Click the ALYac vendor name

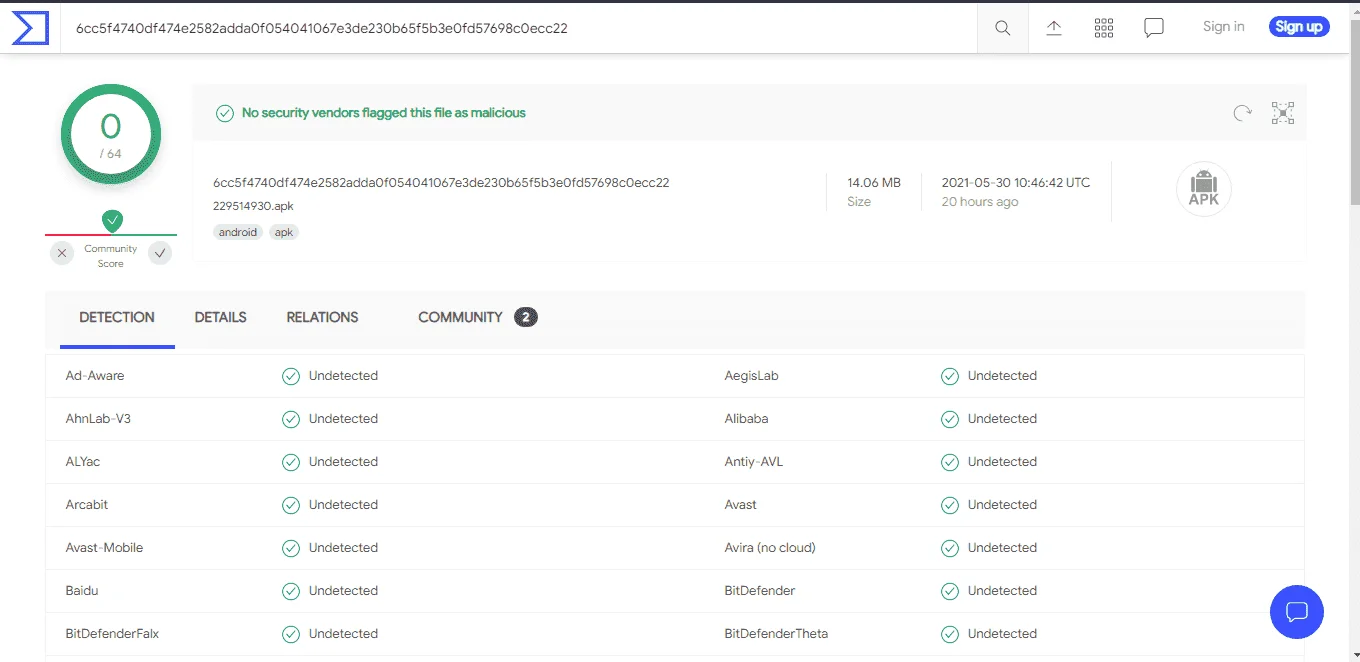click(83, 462)
